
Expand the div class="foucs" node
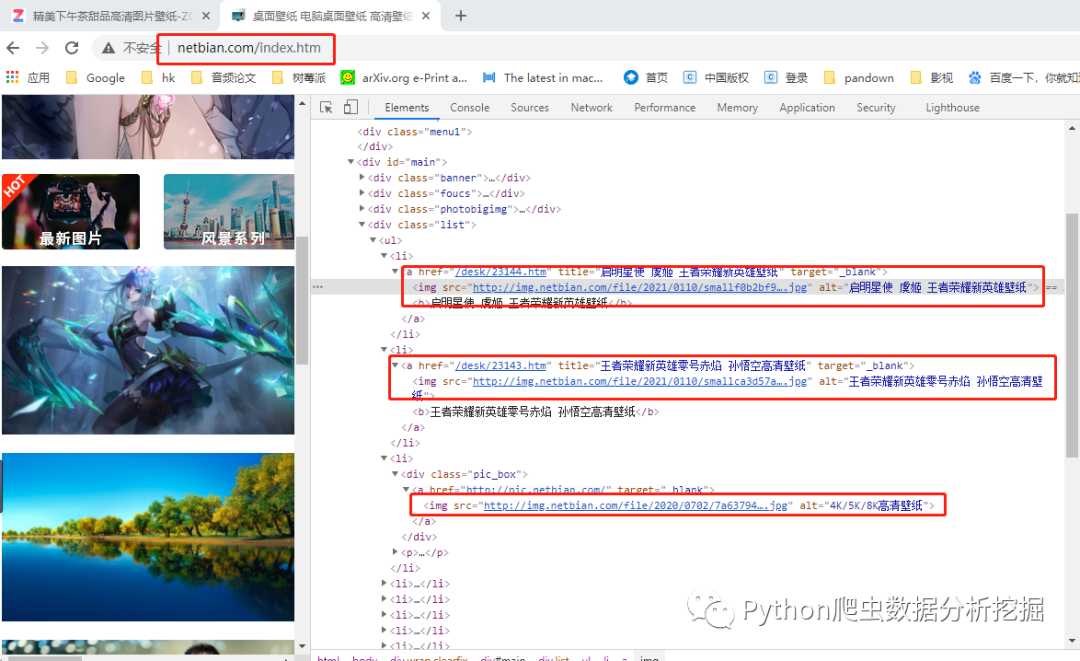click(x=362, y=193)
